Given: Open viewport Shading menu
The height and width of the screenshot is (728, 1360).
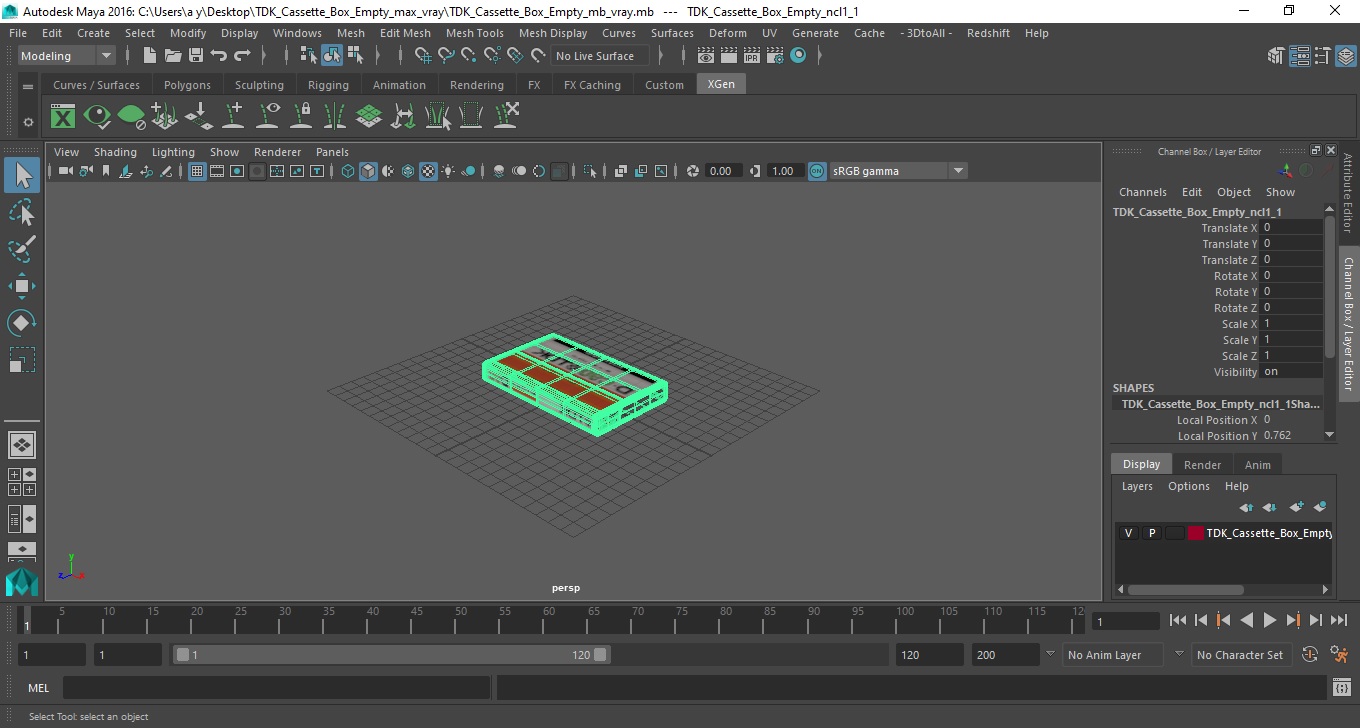Looking at the screenshot, I should pyautogui.click(x=115, y=152).
